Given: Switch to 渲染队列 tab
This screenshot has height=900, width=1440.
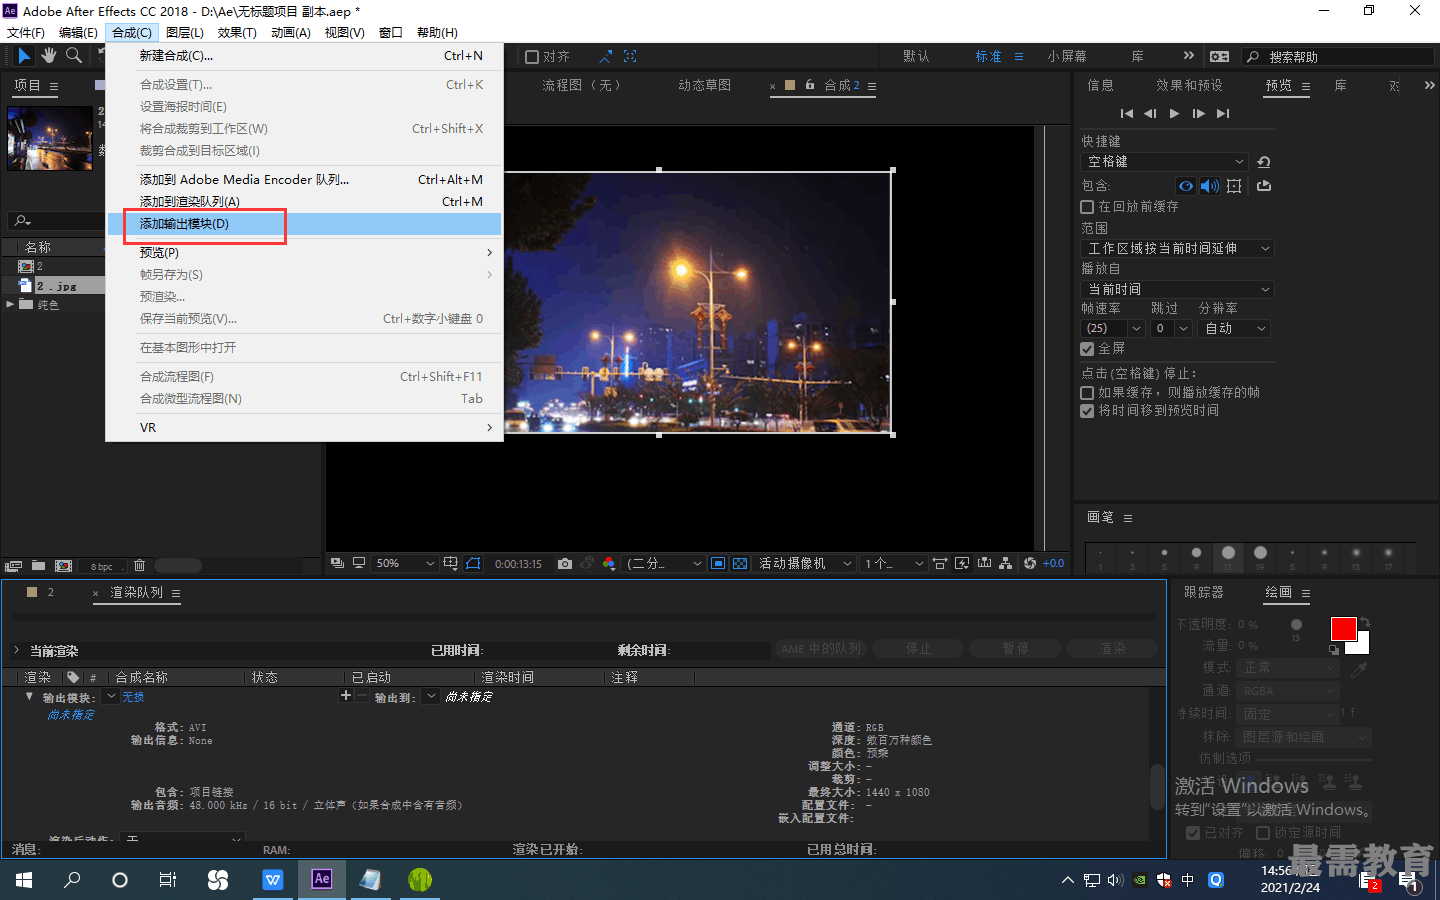Looking at the screenshot, I should point(136,593).
